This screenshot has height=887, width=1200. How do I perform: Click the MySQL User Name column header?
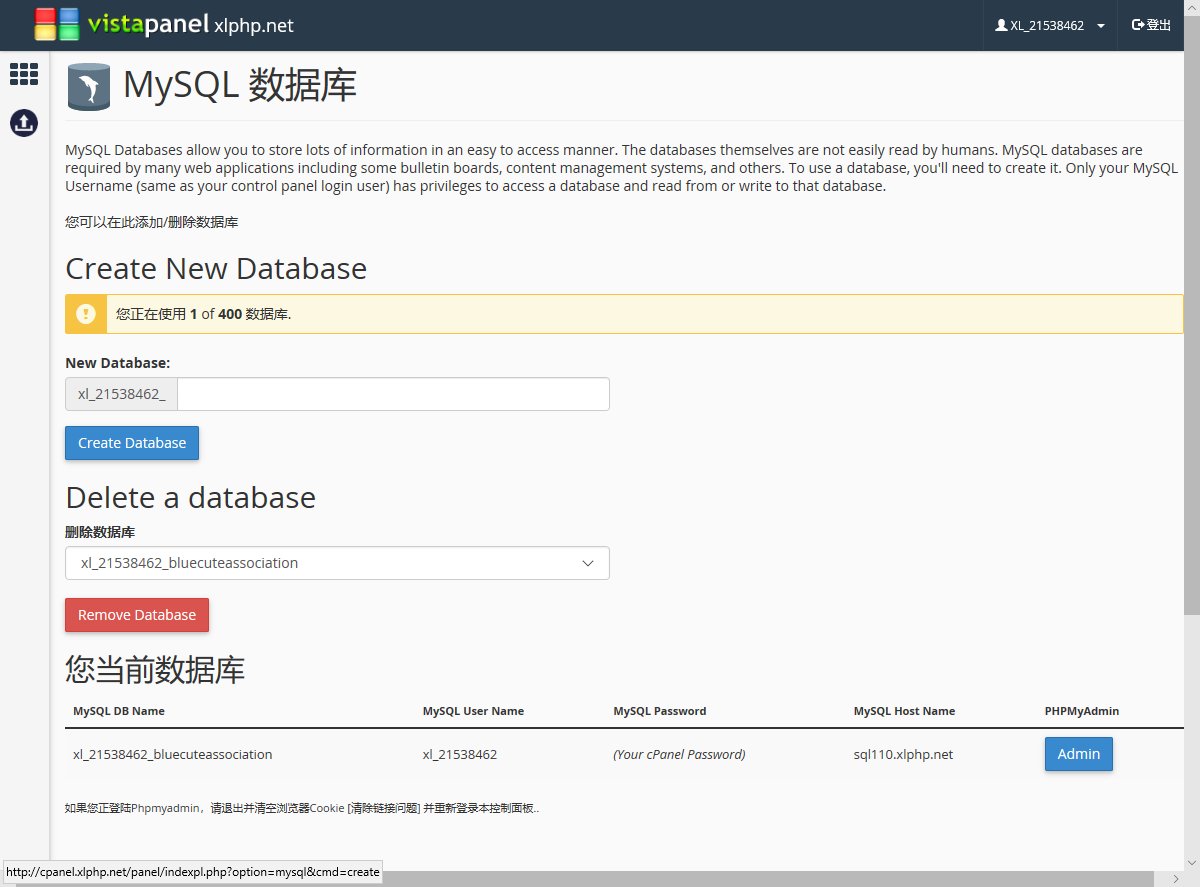click(x=473, y=711)
